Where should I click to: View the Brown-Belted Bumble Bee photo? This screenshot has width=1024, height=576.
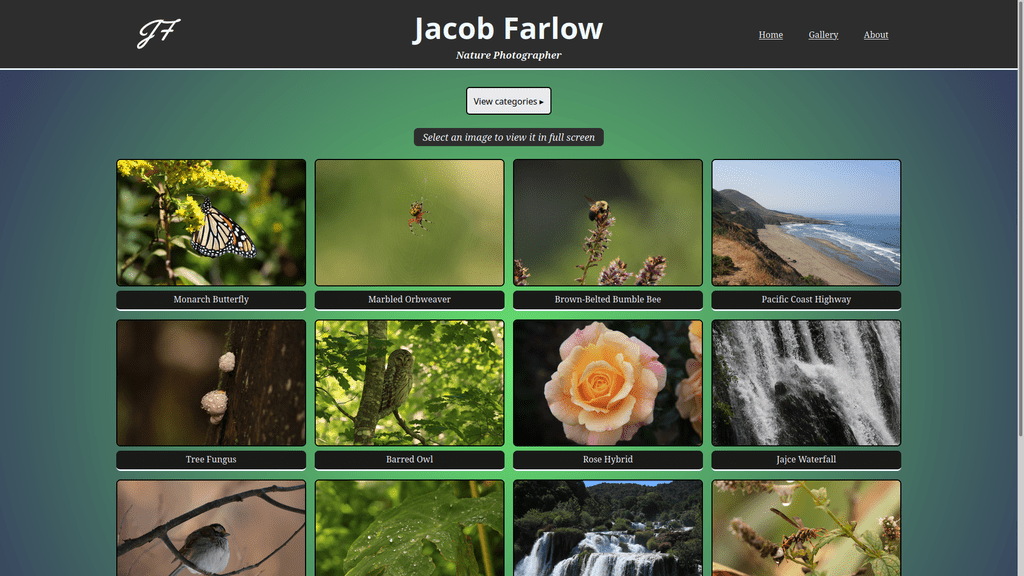point(608,223)
